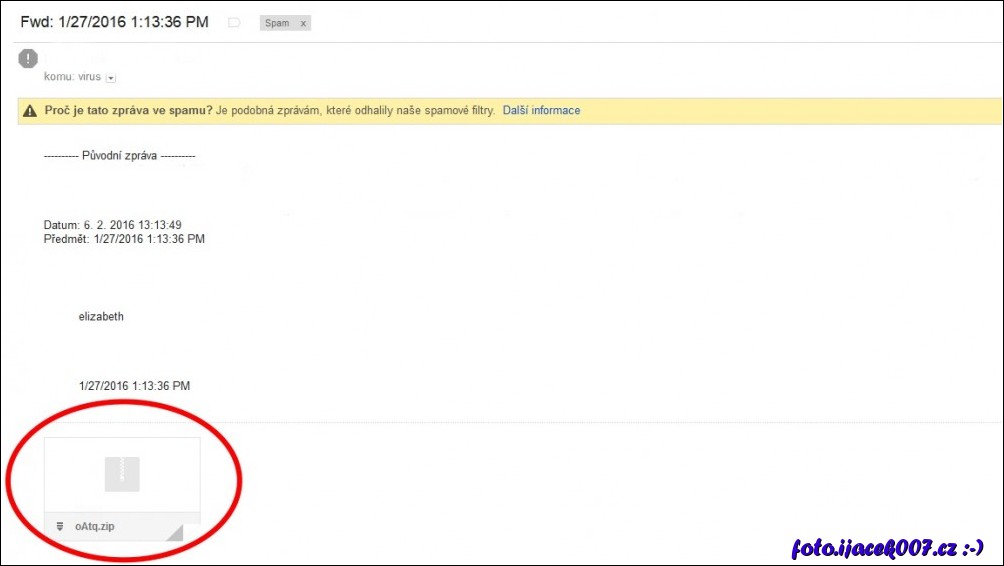Viewport: 1004px width, 566px height.
Task: Click the Spam label tag
Action: click(277, 23)
